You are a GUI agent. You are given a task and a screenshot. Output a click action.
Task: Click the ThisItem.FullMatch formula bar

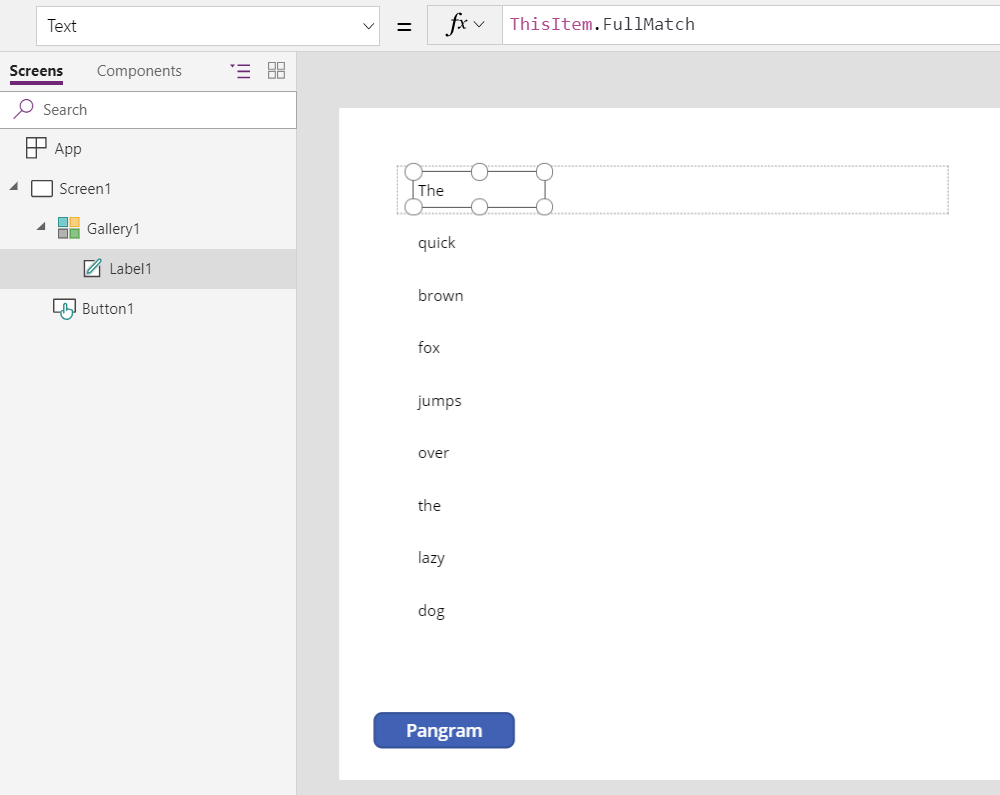tap(751, 25)
